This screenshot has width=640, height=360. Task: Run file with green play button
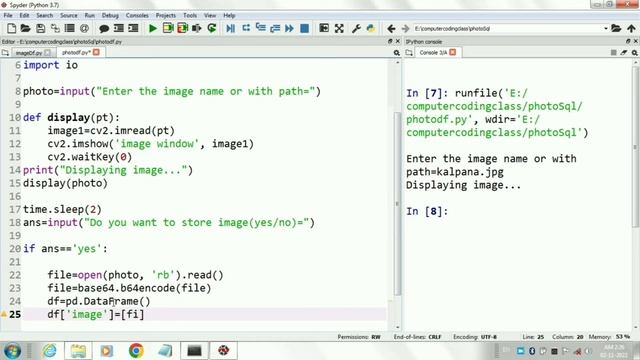[x=153, y=28]
